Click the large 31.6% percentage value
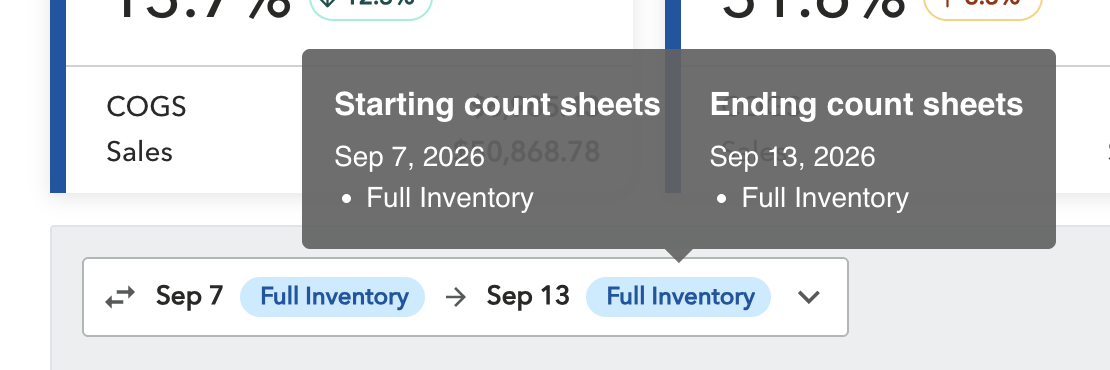This screenshot has height=370, width=1110. (814, 10)
